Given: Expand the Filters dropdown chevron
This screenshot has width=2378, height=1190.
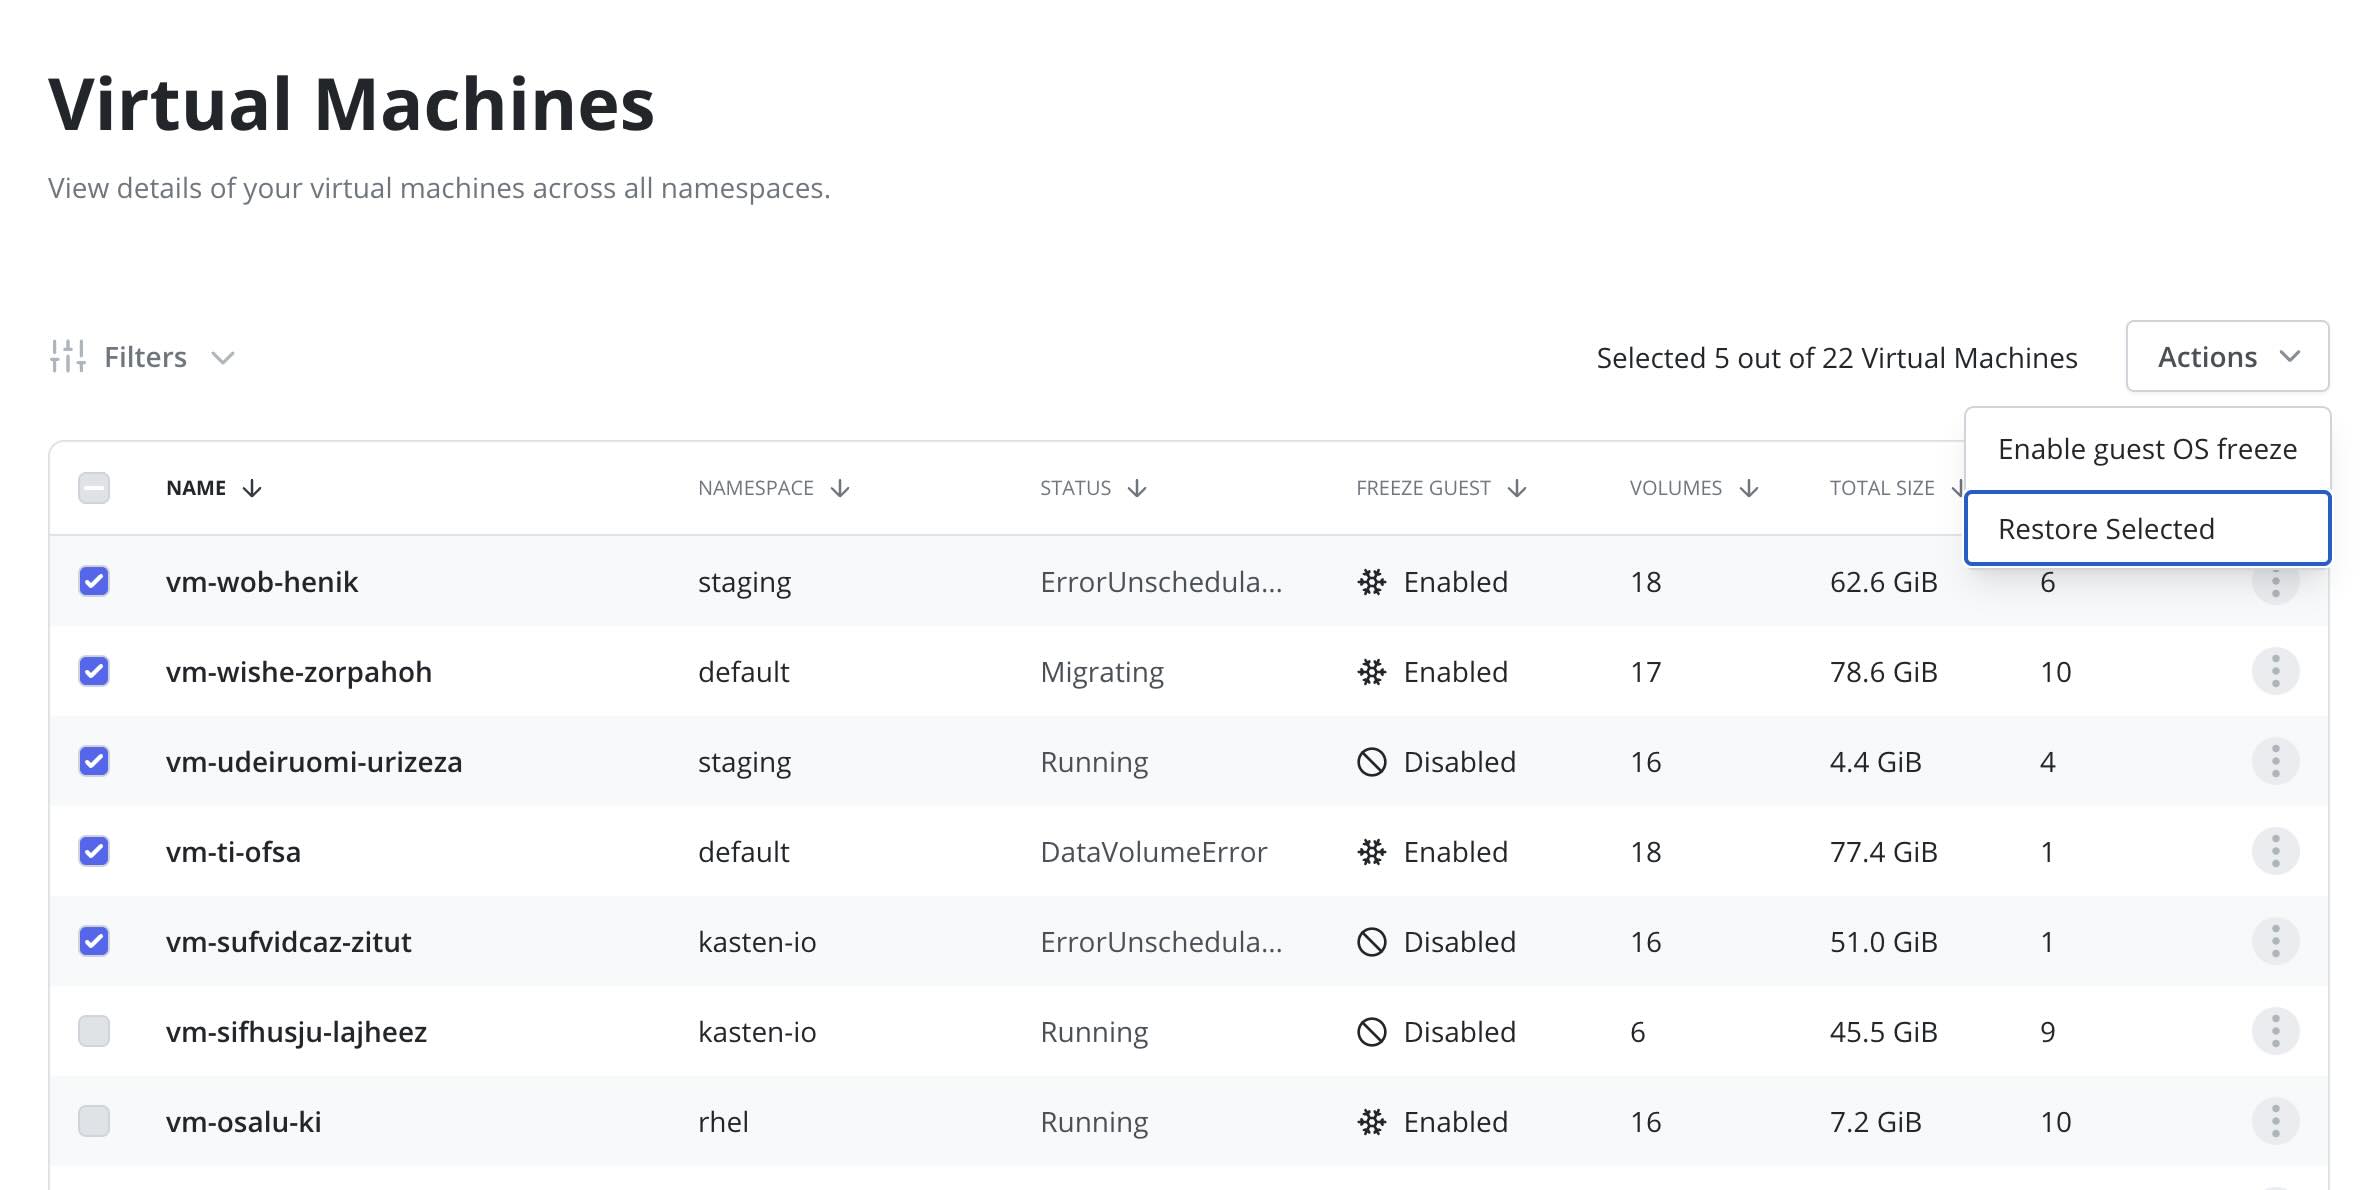Looking at the screenshot, I should tap(222, 357).
